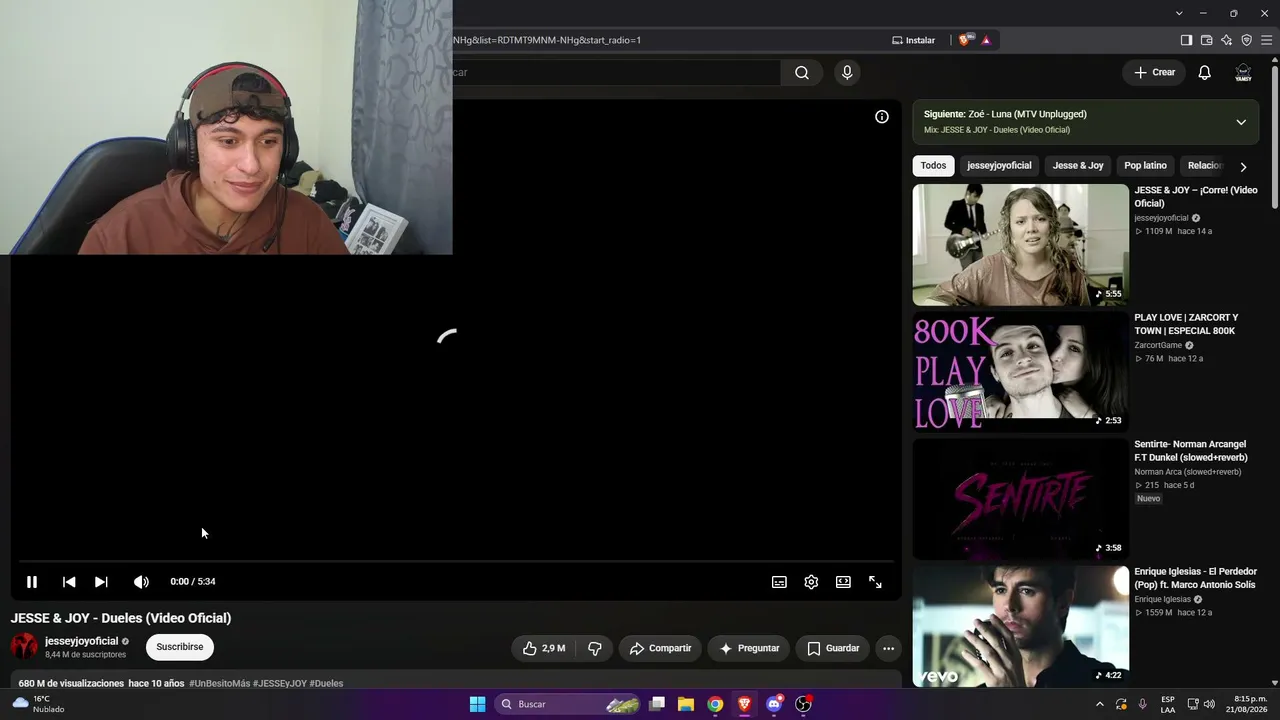1280x720 pixels.
Task: Show hidden system tray icons
Action: tap(1100, 704)
